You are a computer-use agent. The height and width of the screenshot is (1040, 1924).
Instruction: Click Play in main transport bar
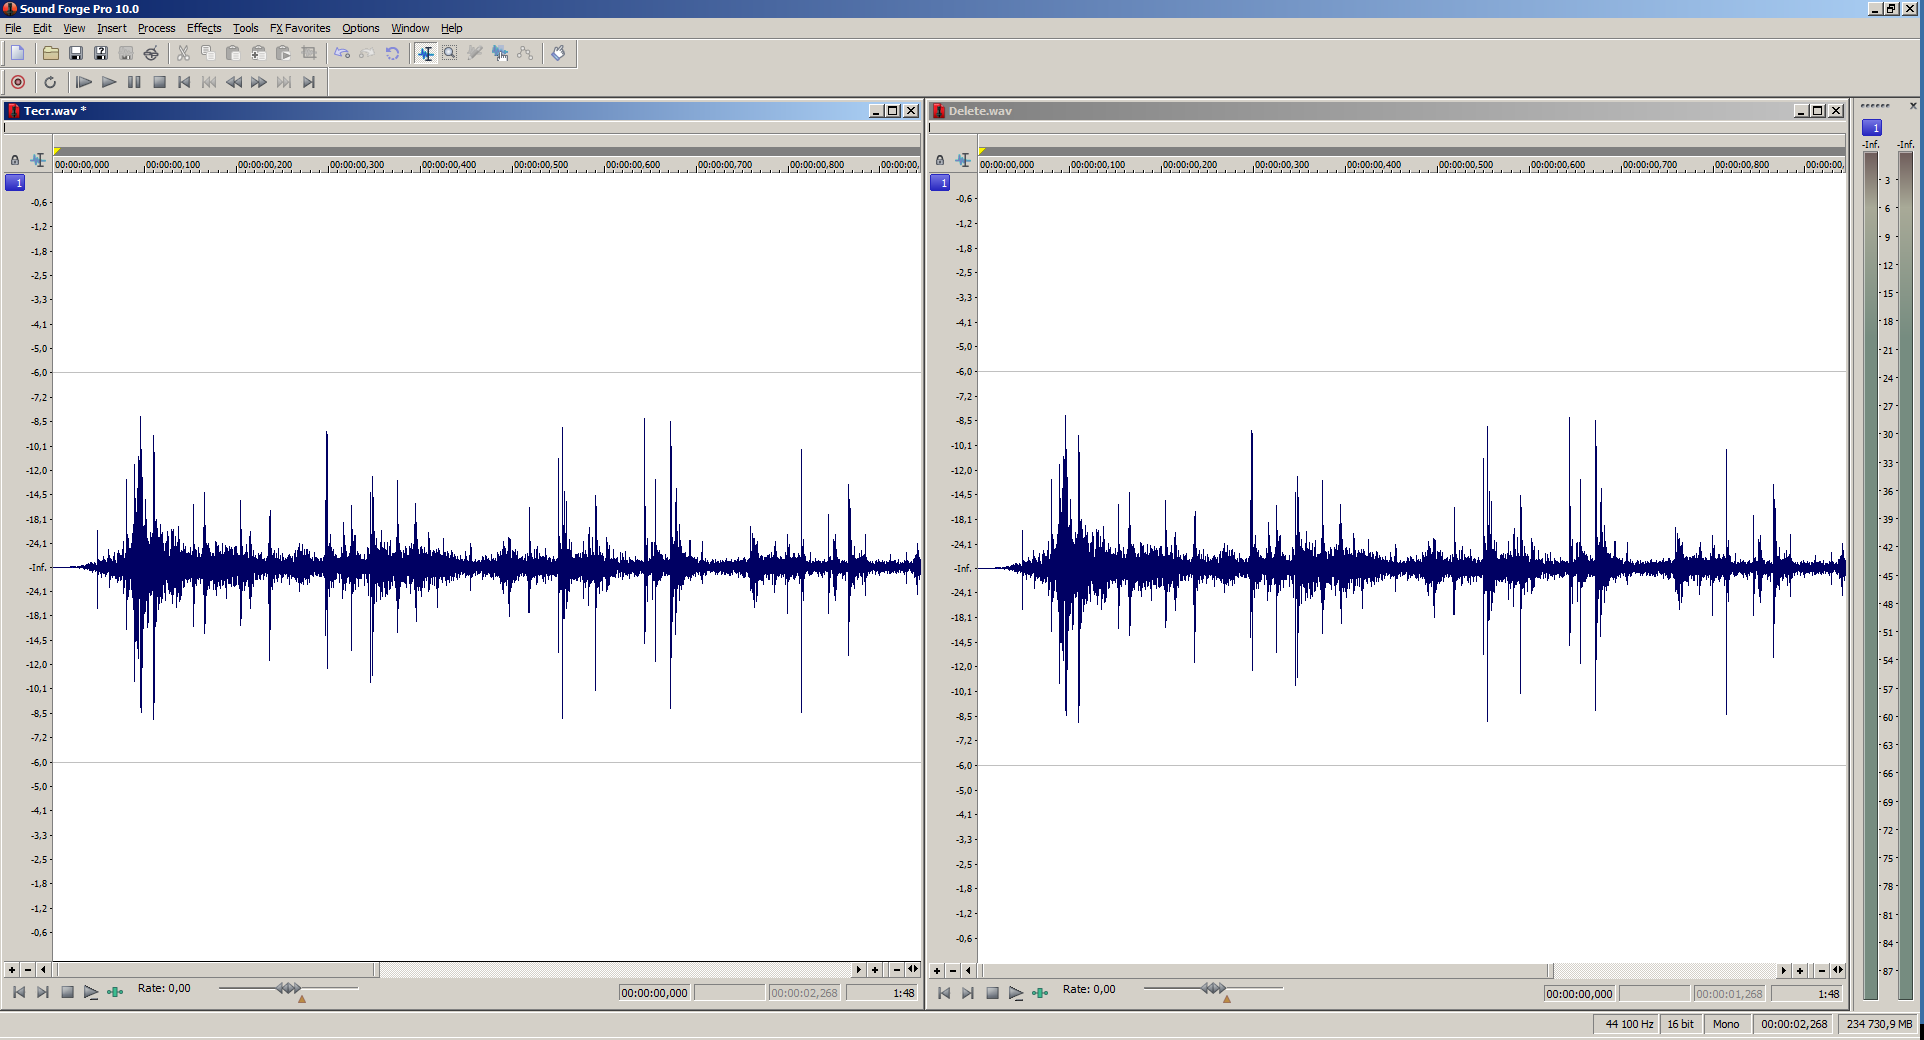[x=109, y=82]
